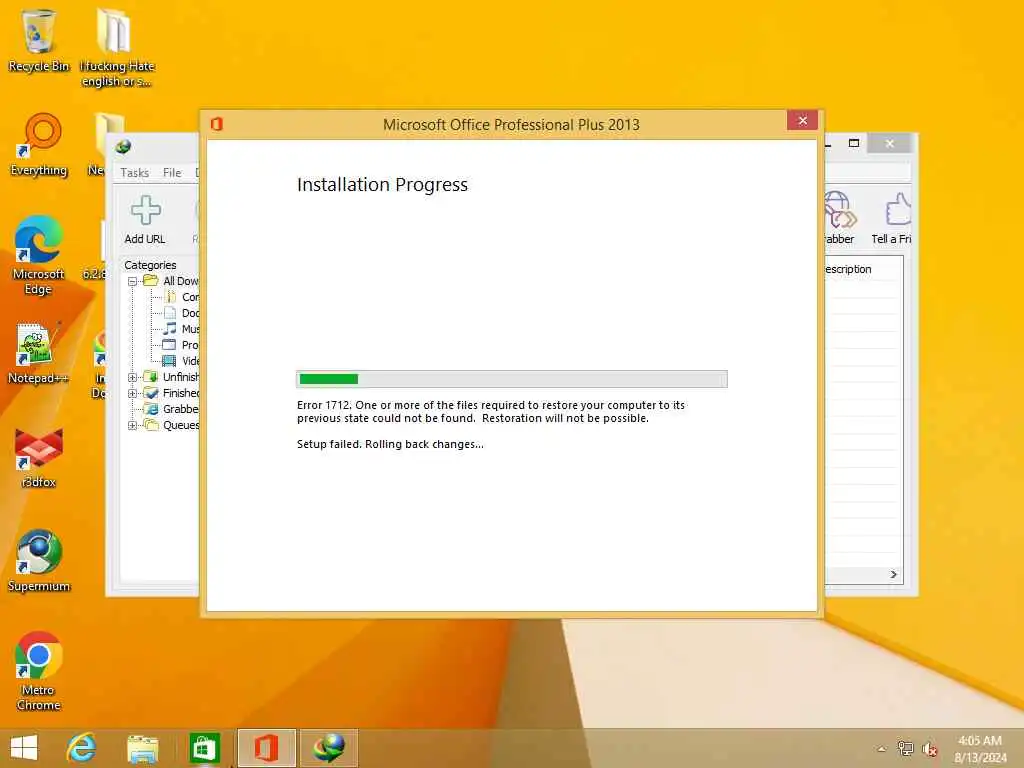Image resolution: width=1024 pixels, height=768 pixels.
Task: Click the Add URL plus icon in download manager
Action: [145, 210]
